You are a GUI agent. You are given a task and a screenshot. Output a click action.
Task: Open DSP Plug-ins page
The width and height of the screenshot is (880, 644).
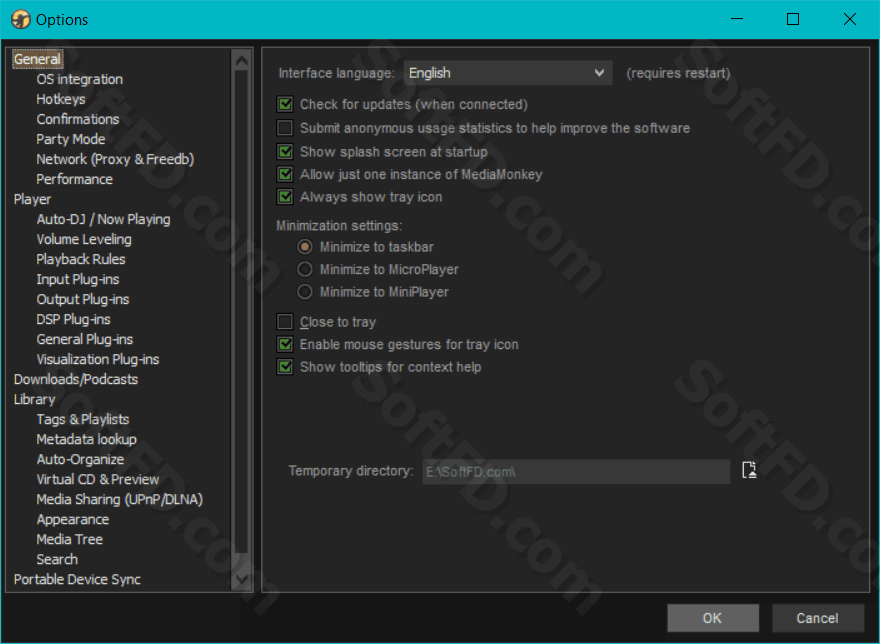[73, 319]
